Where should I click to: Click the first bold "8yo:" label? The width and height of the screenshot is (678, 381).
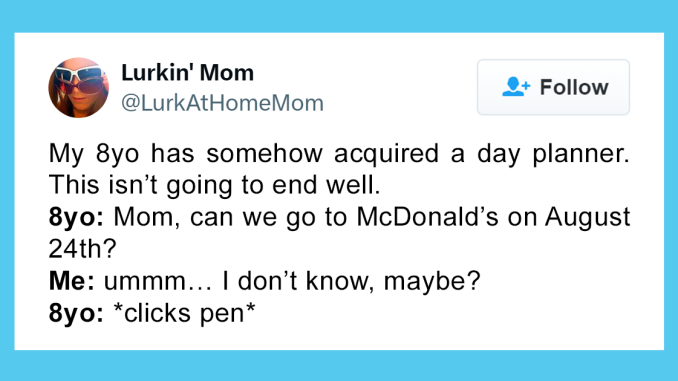[x=76, y=217]
